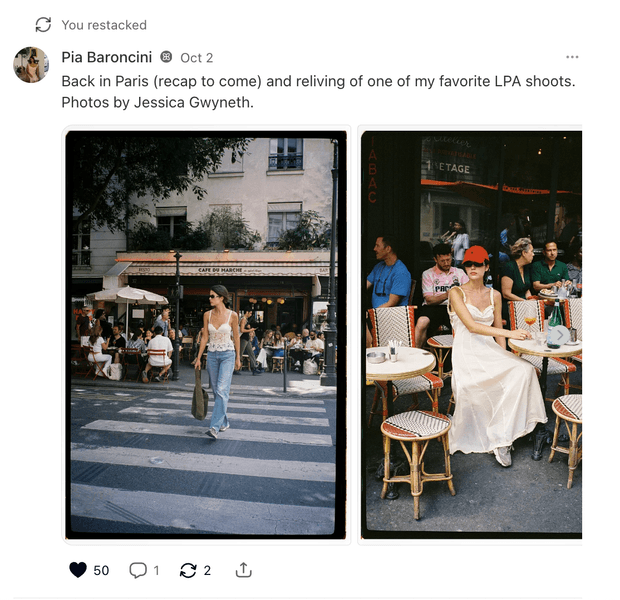Screen dimensions: 620x600
Task: Open the cafe terrace photo with red cap
Action: tap(471, 335)
